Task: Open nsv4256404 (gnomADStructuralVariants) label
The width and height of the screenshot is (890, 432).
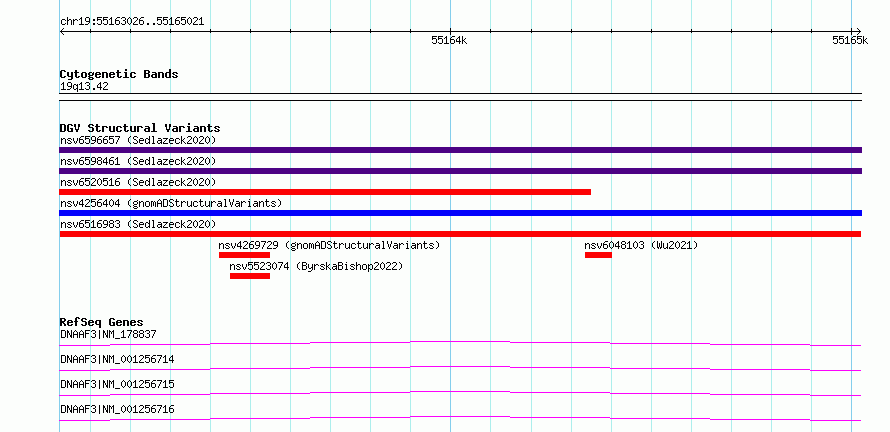Action: click(171, 203)
